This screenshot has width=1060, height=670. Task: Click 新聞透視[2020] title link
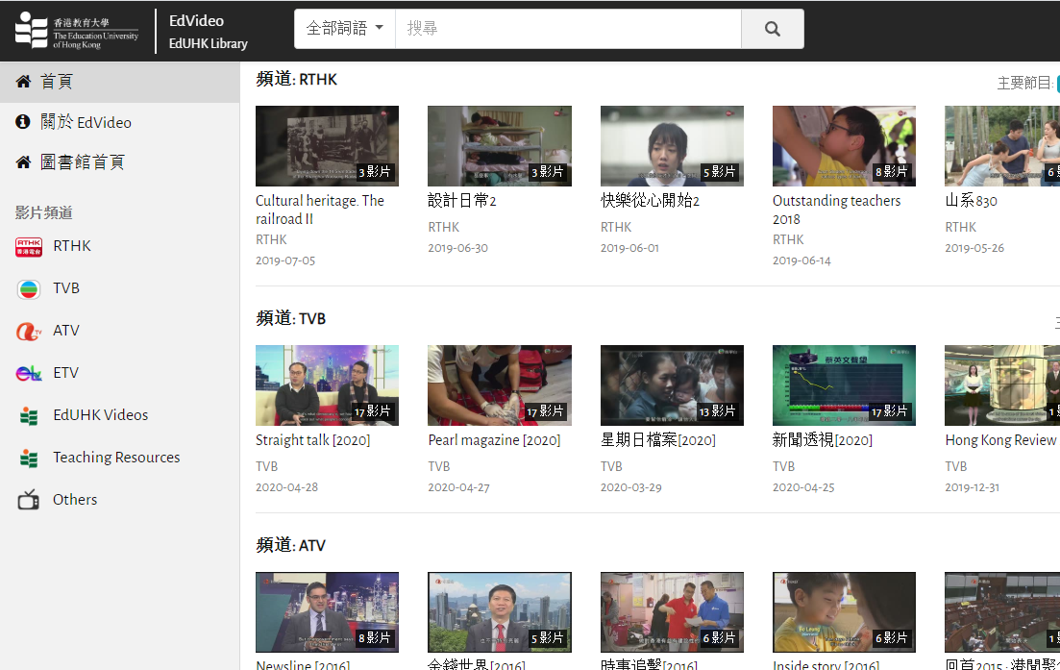tap(823, 440)
